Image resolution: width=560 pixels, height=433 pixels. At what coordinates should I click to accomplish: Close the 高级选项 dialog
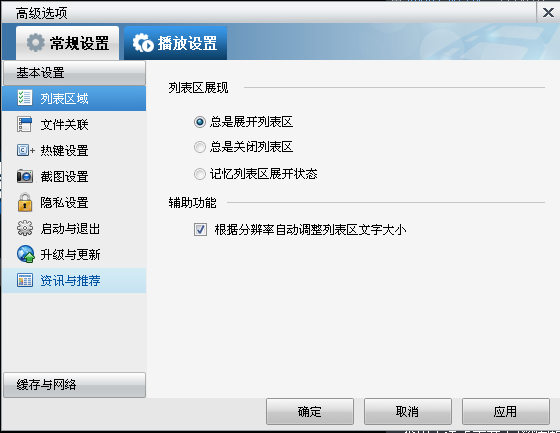pyautogui.click(x=548, y=13)
